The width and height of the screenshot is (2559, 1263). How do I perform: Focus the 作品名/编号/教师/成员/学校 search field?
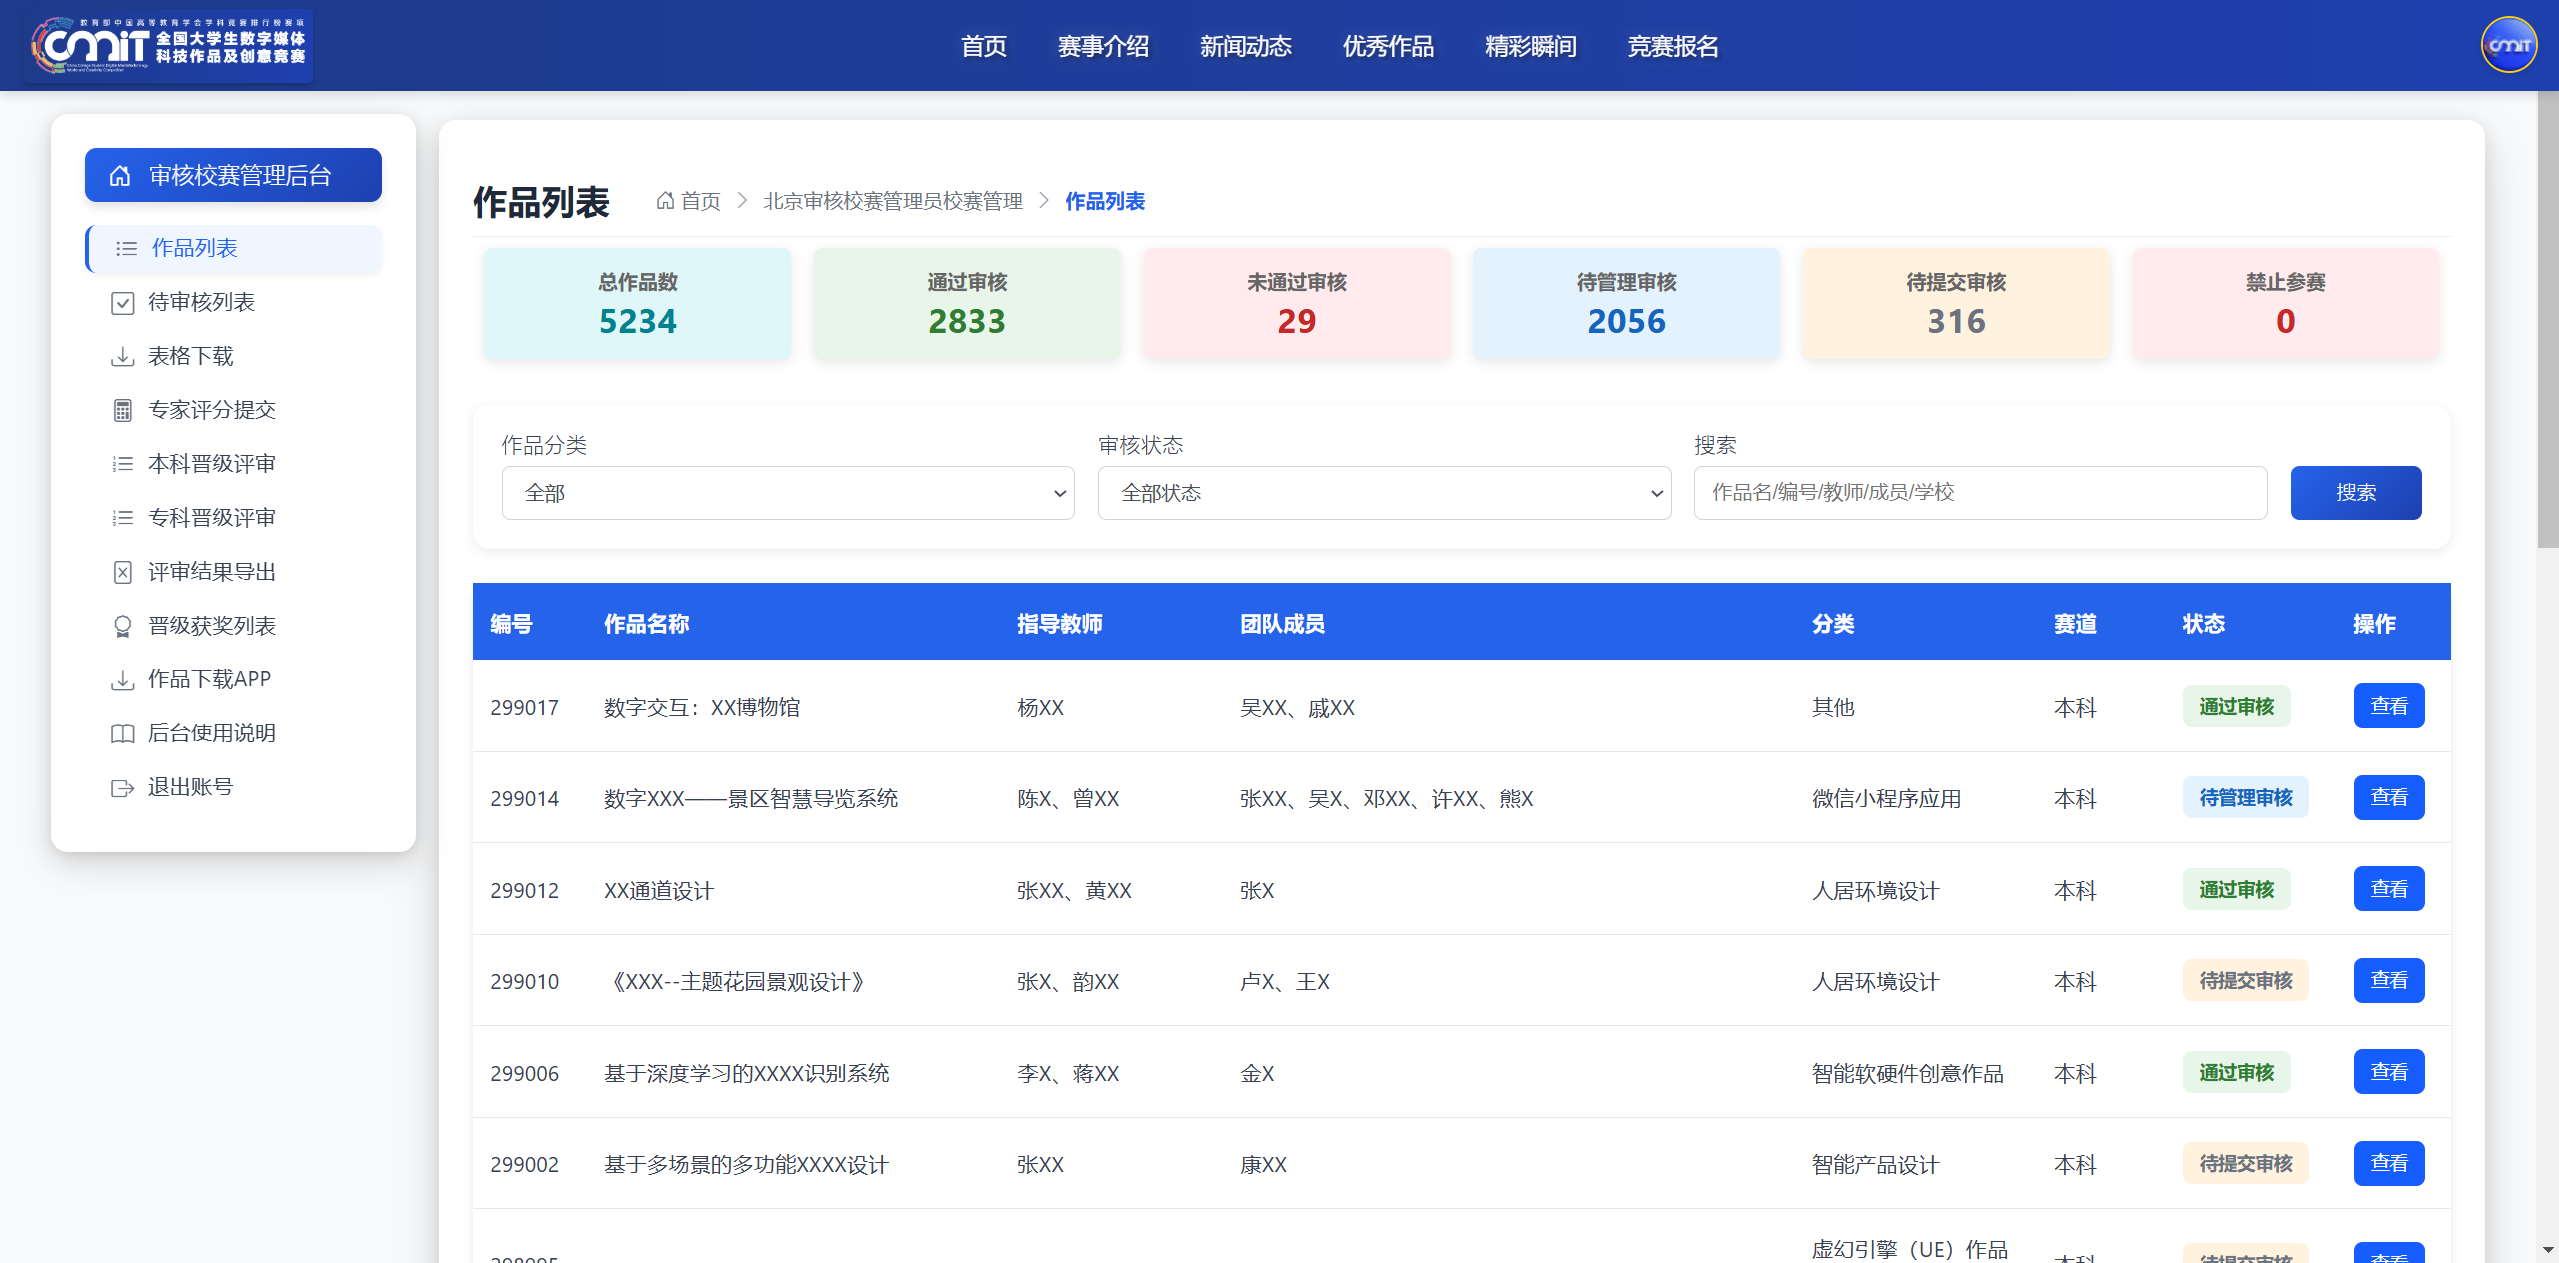tap(1980, 493)
